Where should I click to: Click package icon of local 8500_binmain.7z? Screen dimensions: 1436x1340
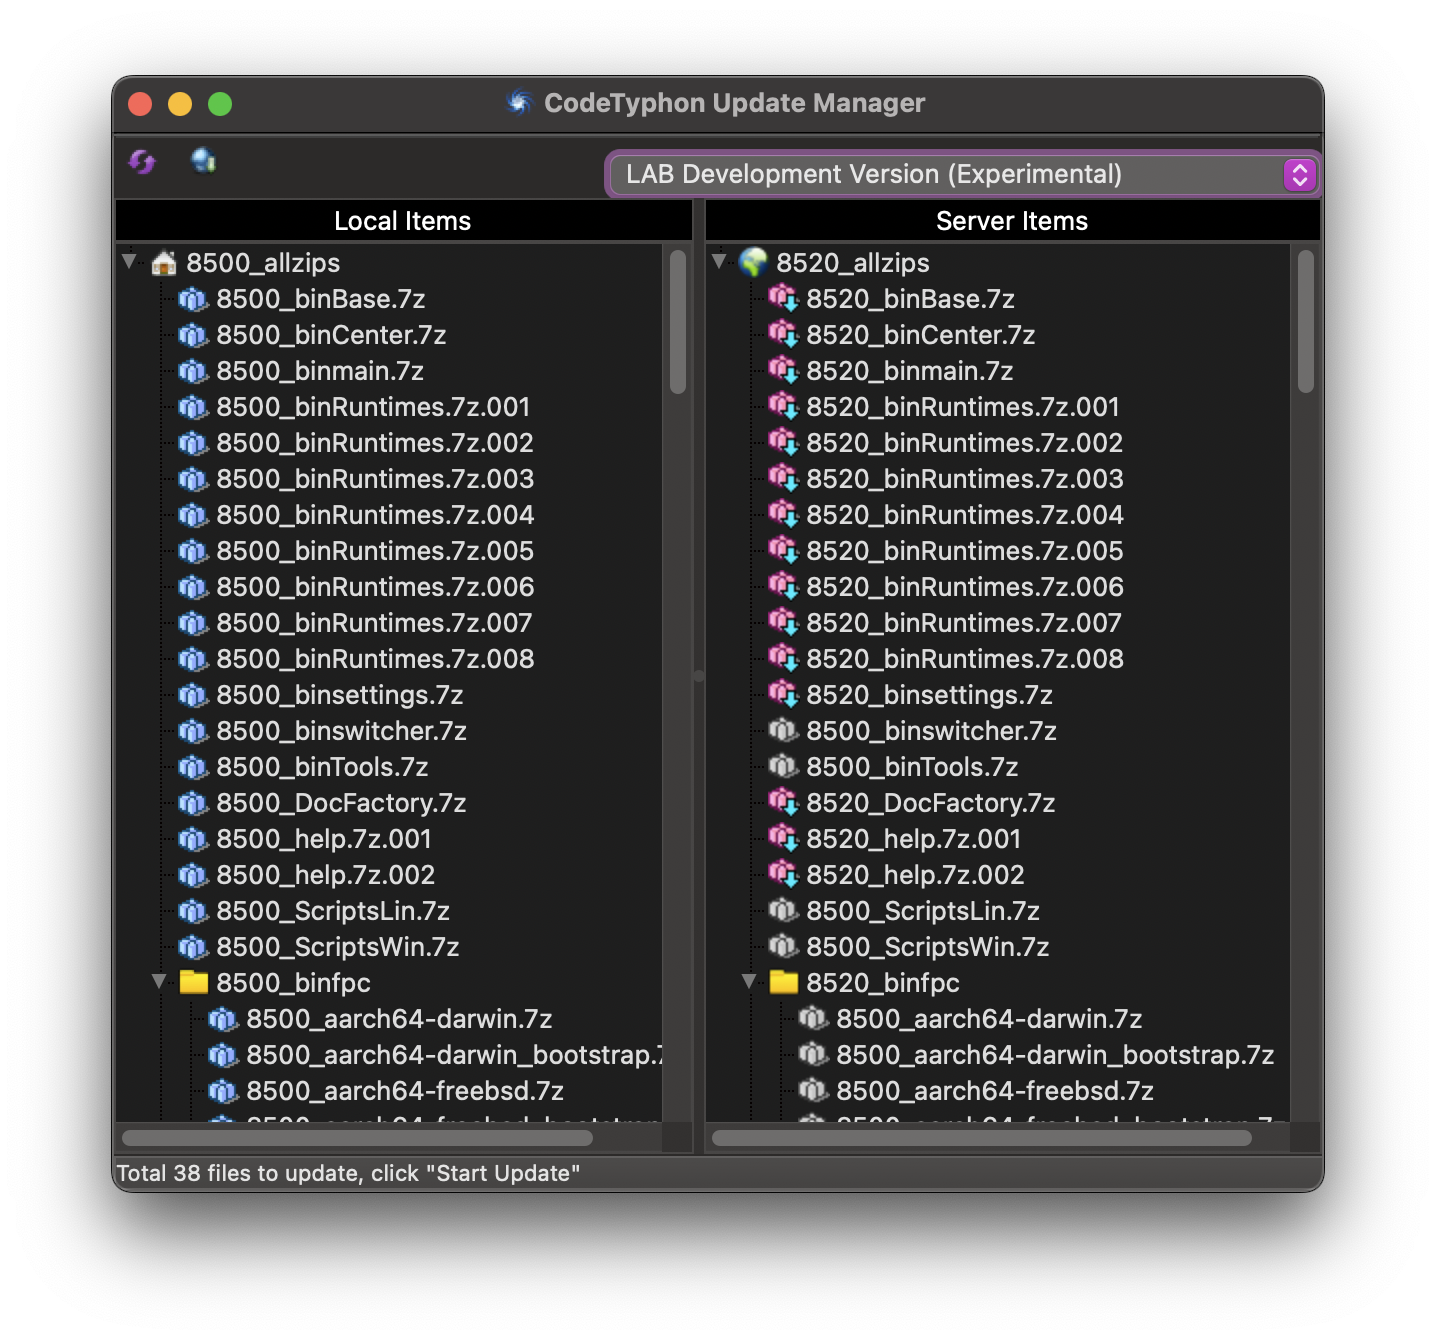[193, 371]
